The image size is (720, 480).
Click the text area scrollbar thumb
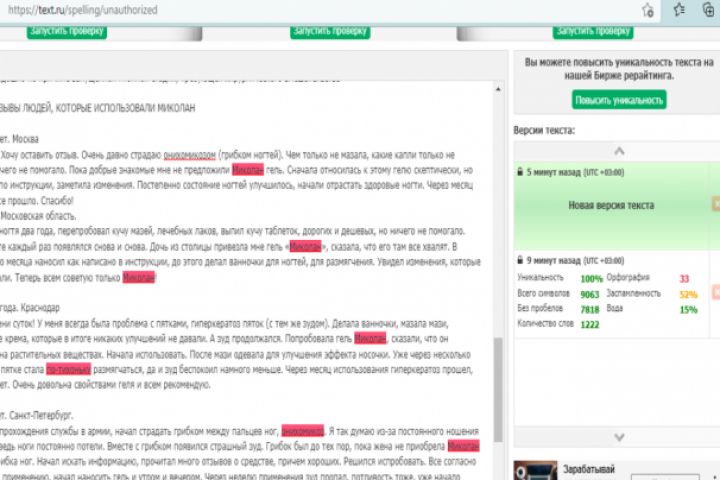[x=498, y=390]
